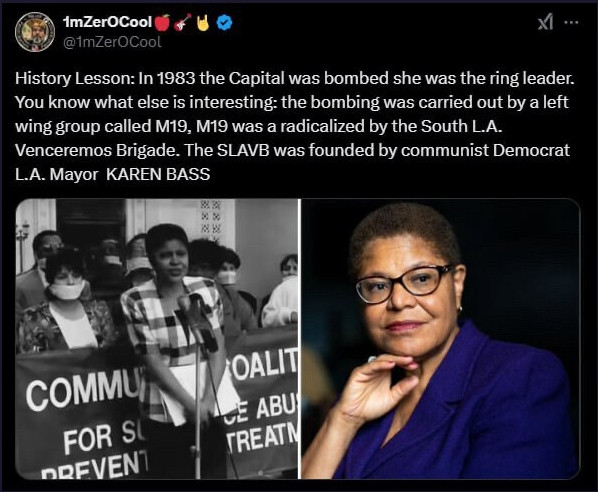Screen dimensions: 598x492
Task: Open the Grok explain-post icon
Action: (x=545, y=23)
